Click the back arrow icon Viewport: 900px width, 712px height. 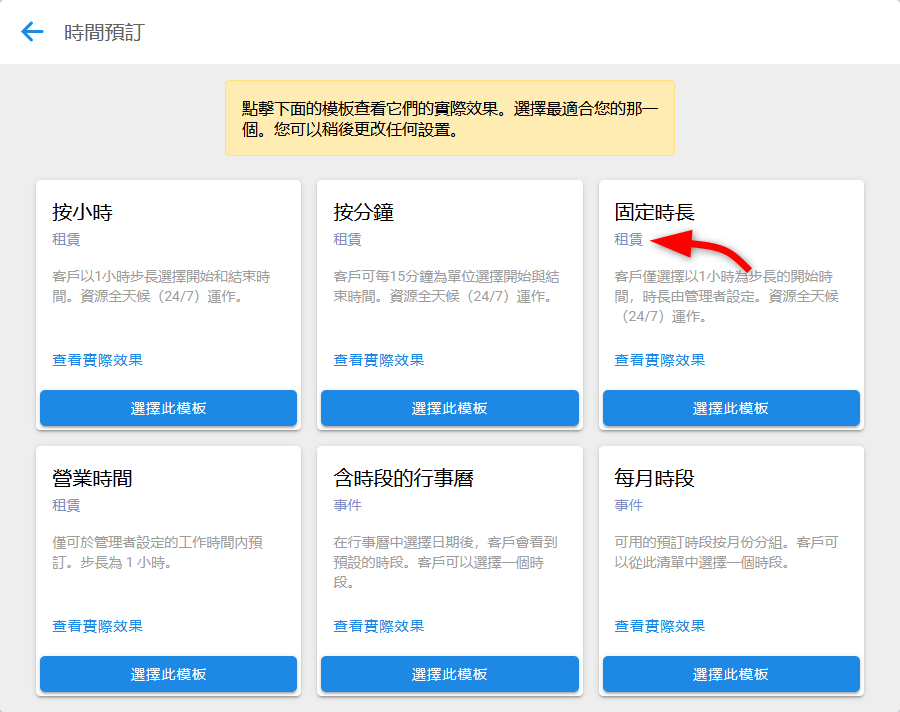point(33,32)
